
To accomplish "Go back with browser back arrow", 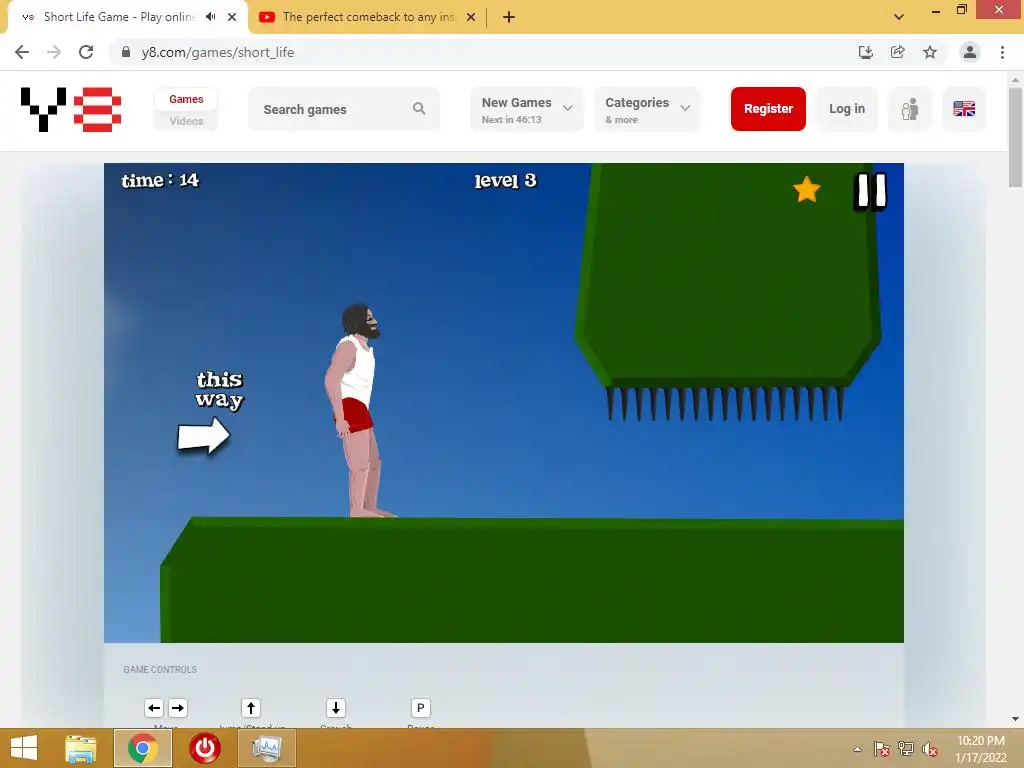I will click(22, 52).
